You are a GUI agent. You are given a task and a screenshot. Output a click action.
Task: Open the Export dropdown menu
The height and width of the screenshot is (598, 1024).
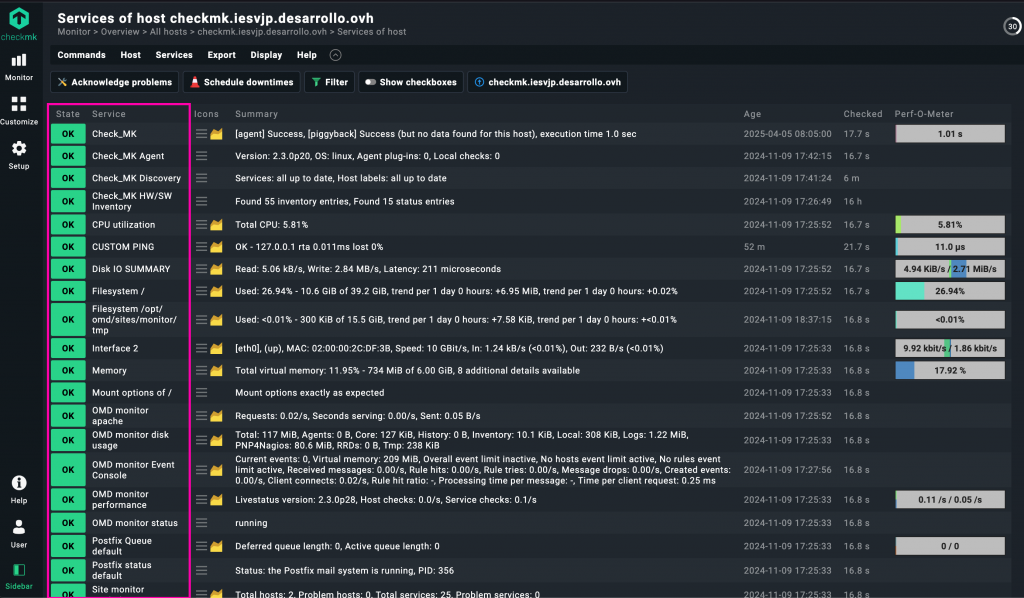[x=221, y=56]
